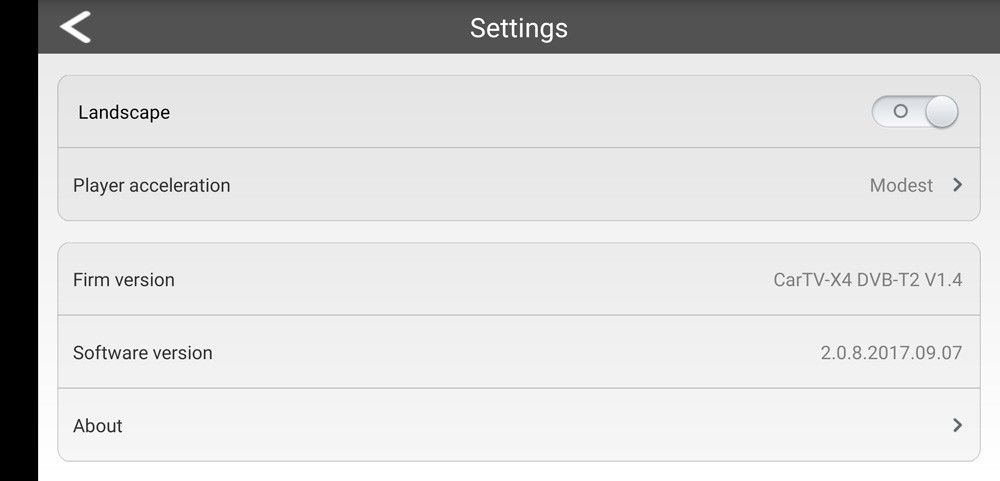Click the round knob of the Landscape switch
Screen dimensions: 1000x481
click(940, 112)
